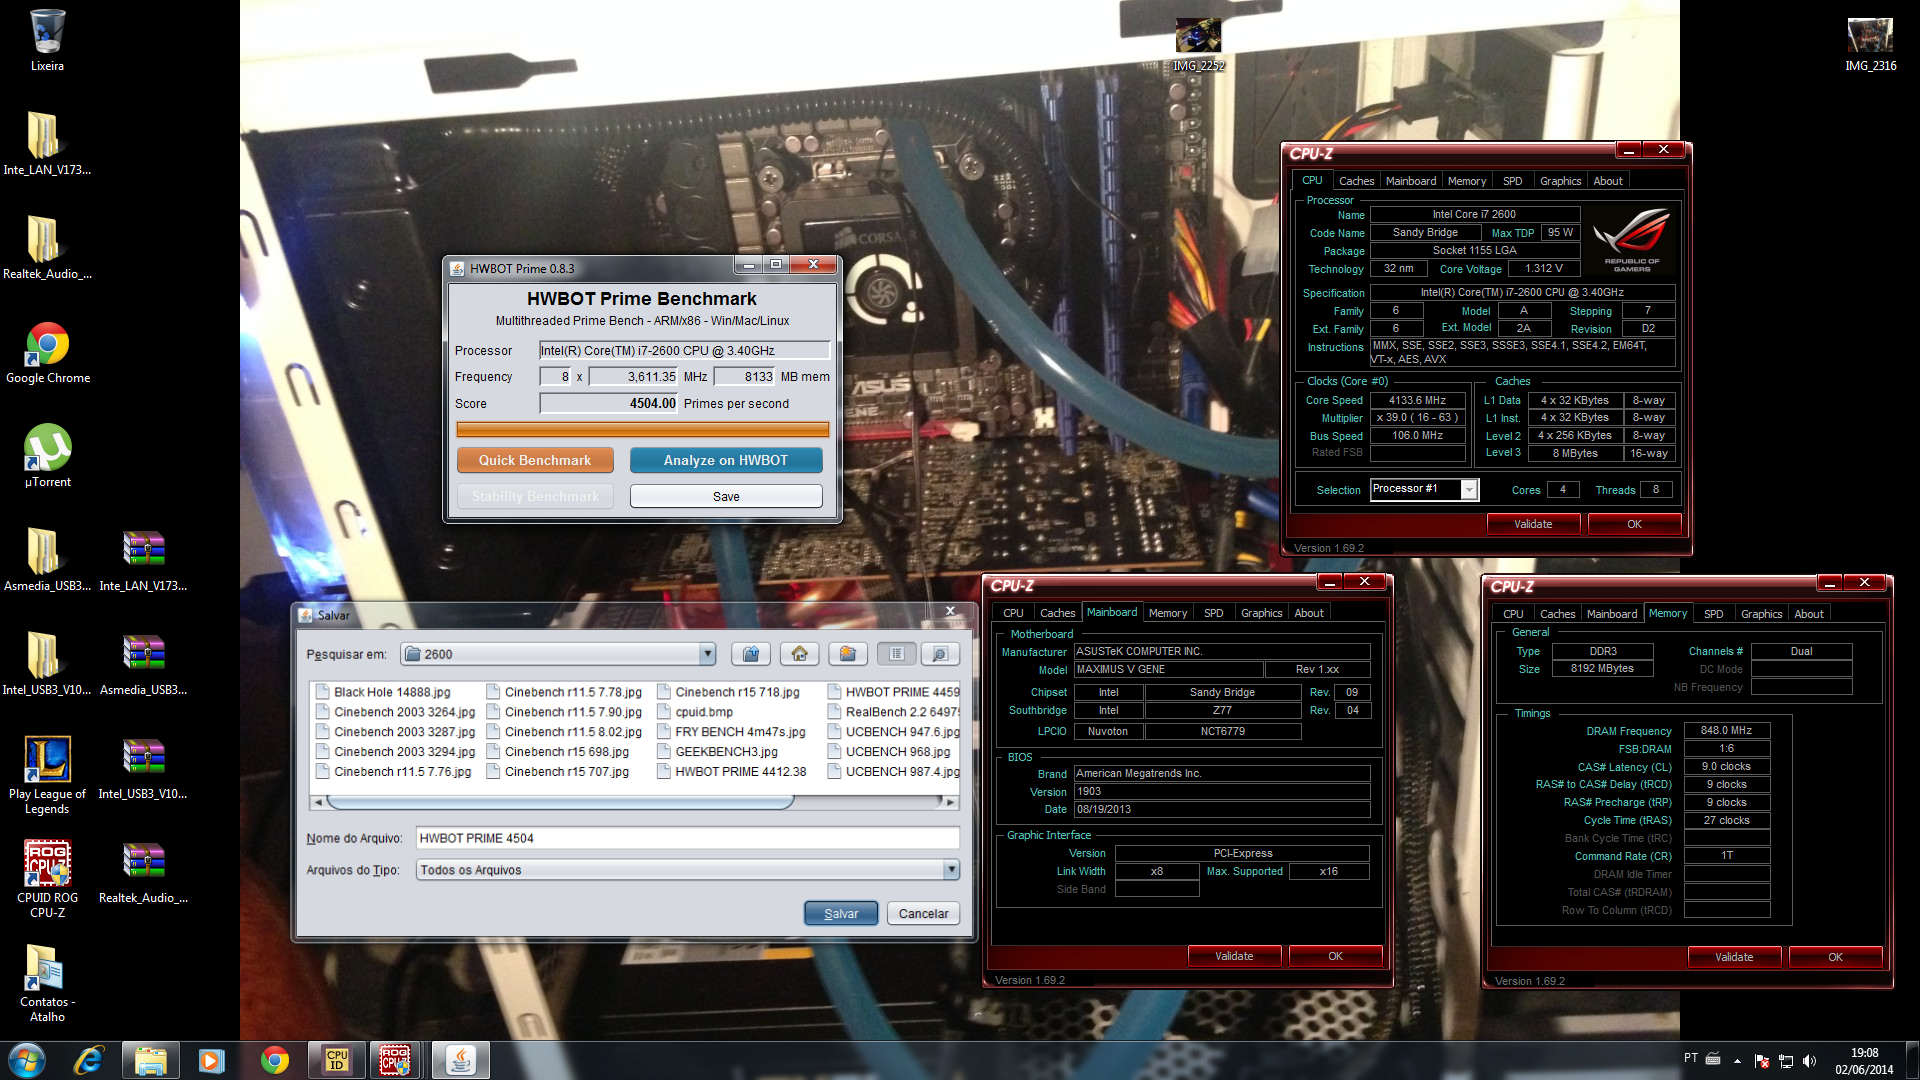Select the µTorrent desktop shortcut
This screenshot has height=1080, width=1920.
(47, 457)
